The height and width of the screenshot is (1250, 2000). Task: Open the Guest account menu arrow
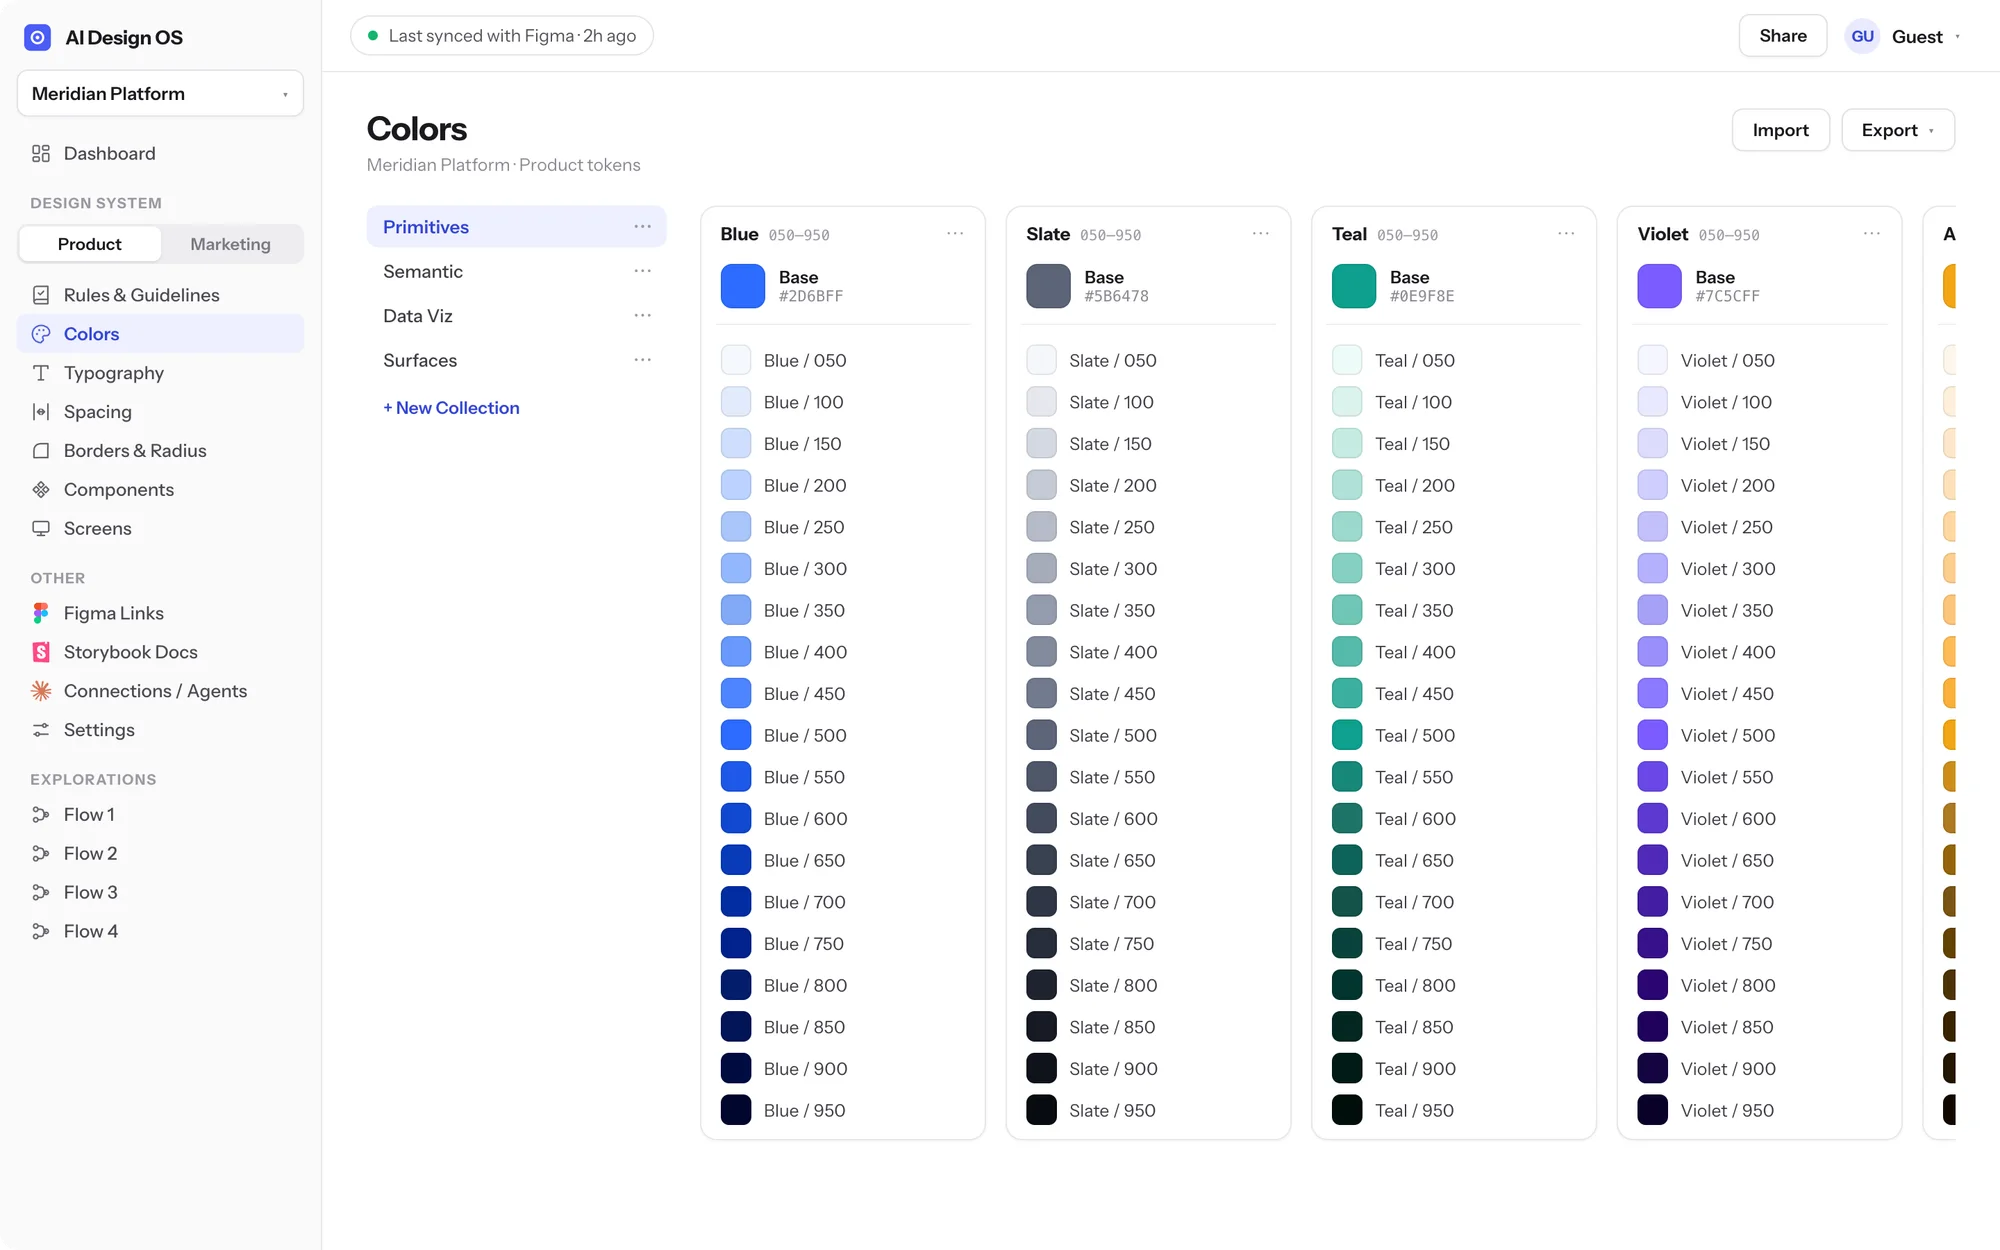(x=1957, y=37)
